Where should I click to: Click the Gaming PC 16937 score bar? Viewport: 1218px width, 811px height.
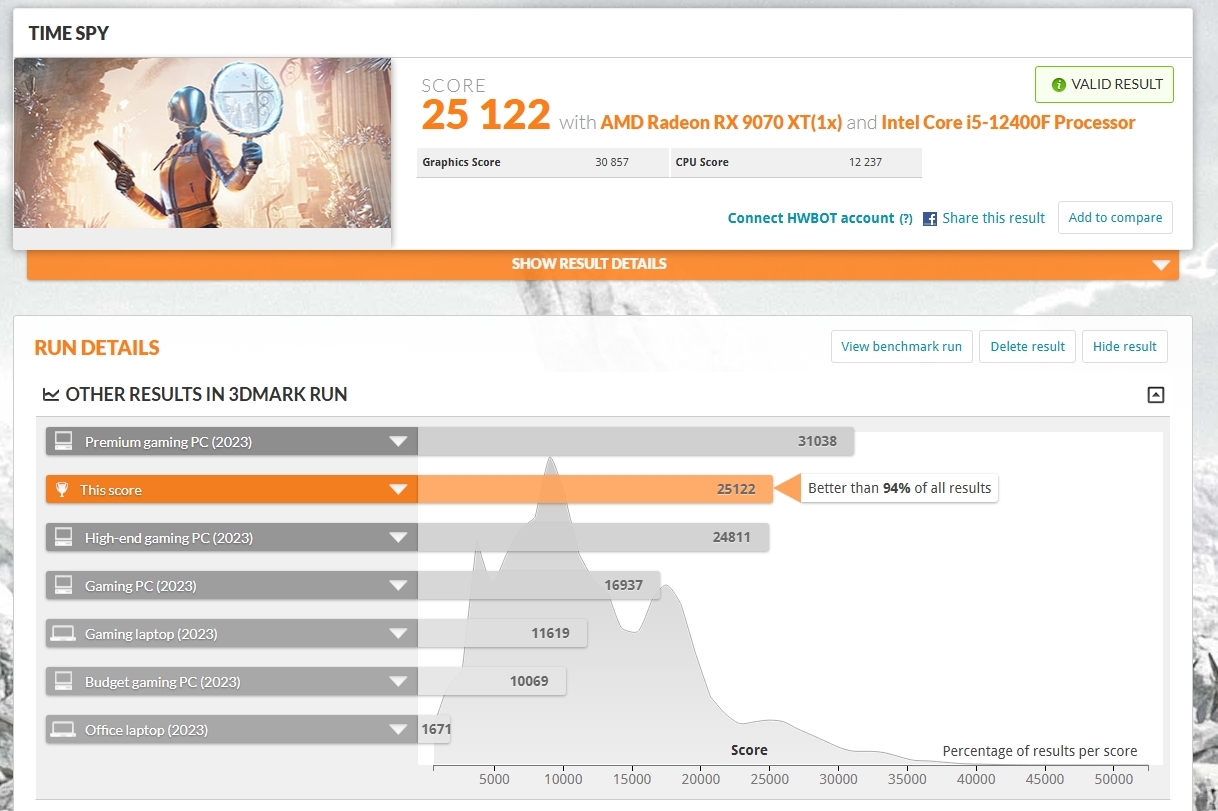pos(539,585)
